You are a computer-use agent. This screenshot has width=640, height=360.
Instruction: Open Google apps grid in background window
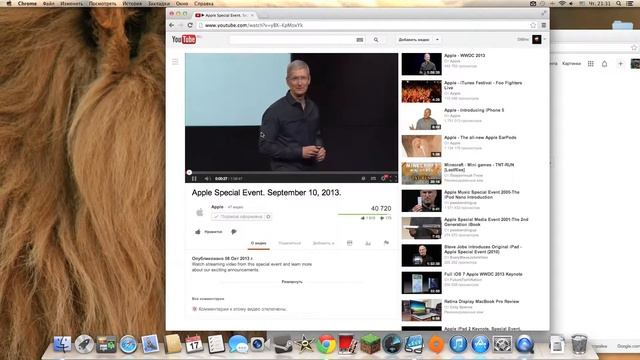591,64
